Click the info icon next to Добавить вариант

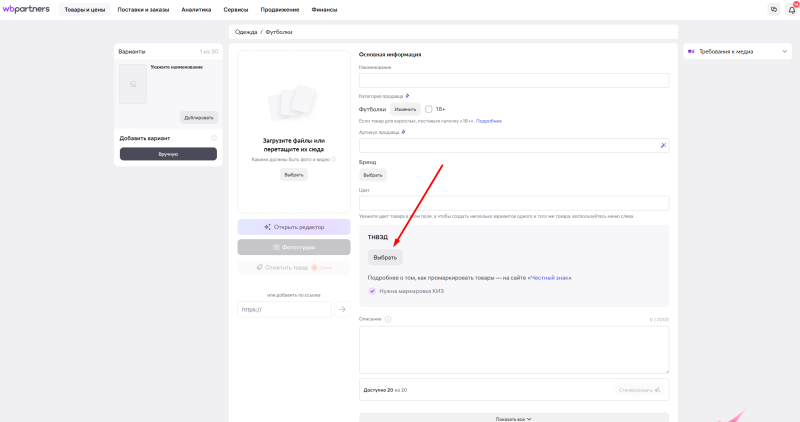pyautogui.click(x=214, y=138)
